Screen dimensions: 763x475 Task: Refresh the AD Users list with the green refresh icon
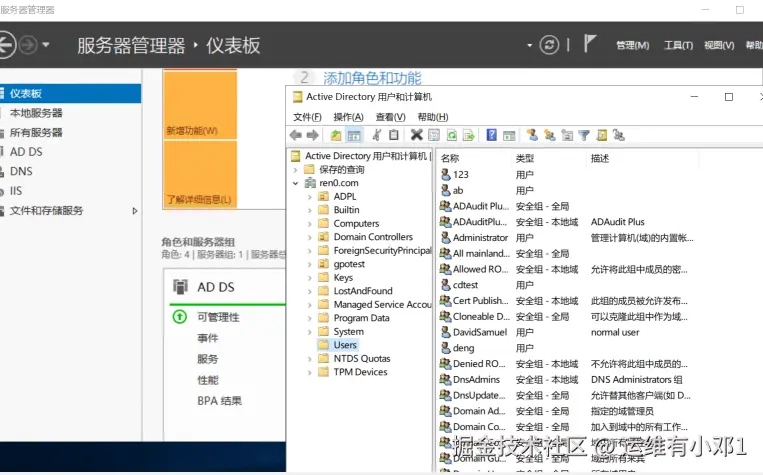[x=452, y=135]
